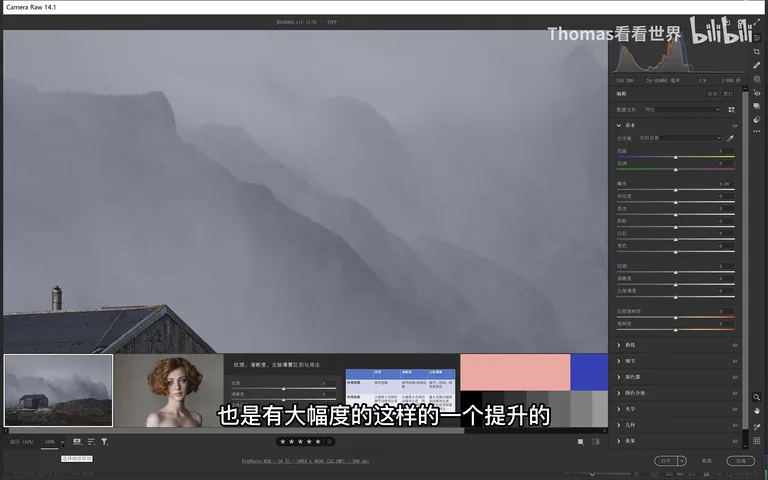This screenshot has width=768, height=480.
Task: Select the pink and blue color chart thumbnail
Action: (534, 390)
